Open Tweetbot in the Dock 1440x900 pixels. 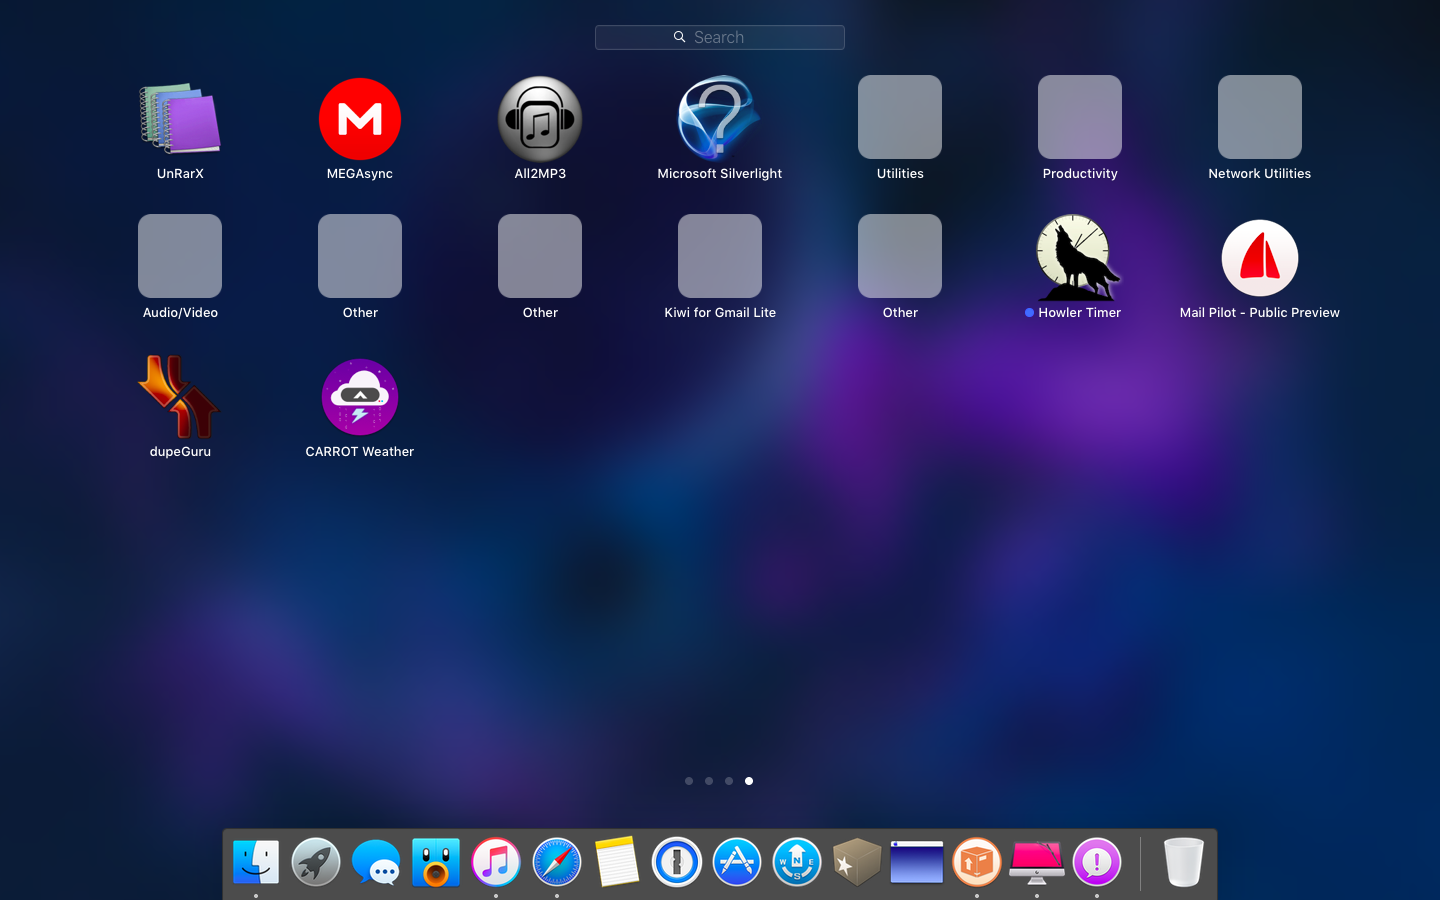(436, 862)
